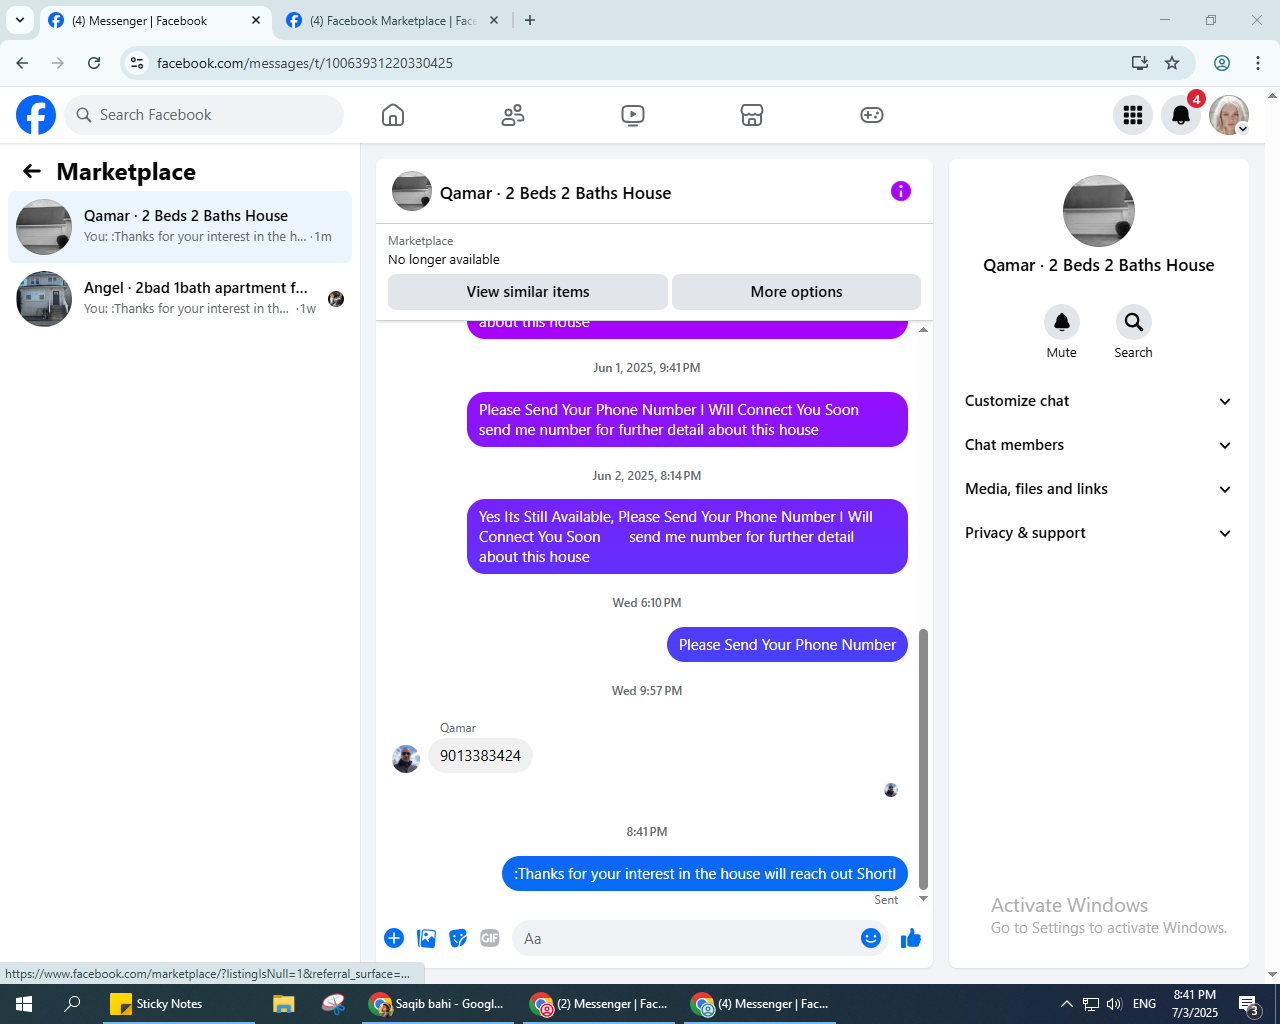Choose a GIF icon in composer

pos(490,938)
